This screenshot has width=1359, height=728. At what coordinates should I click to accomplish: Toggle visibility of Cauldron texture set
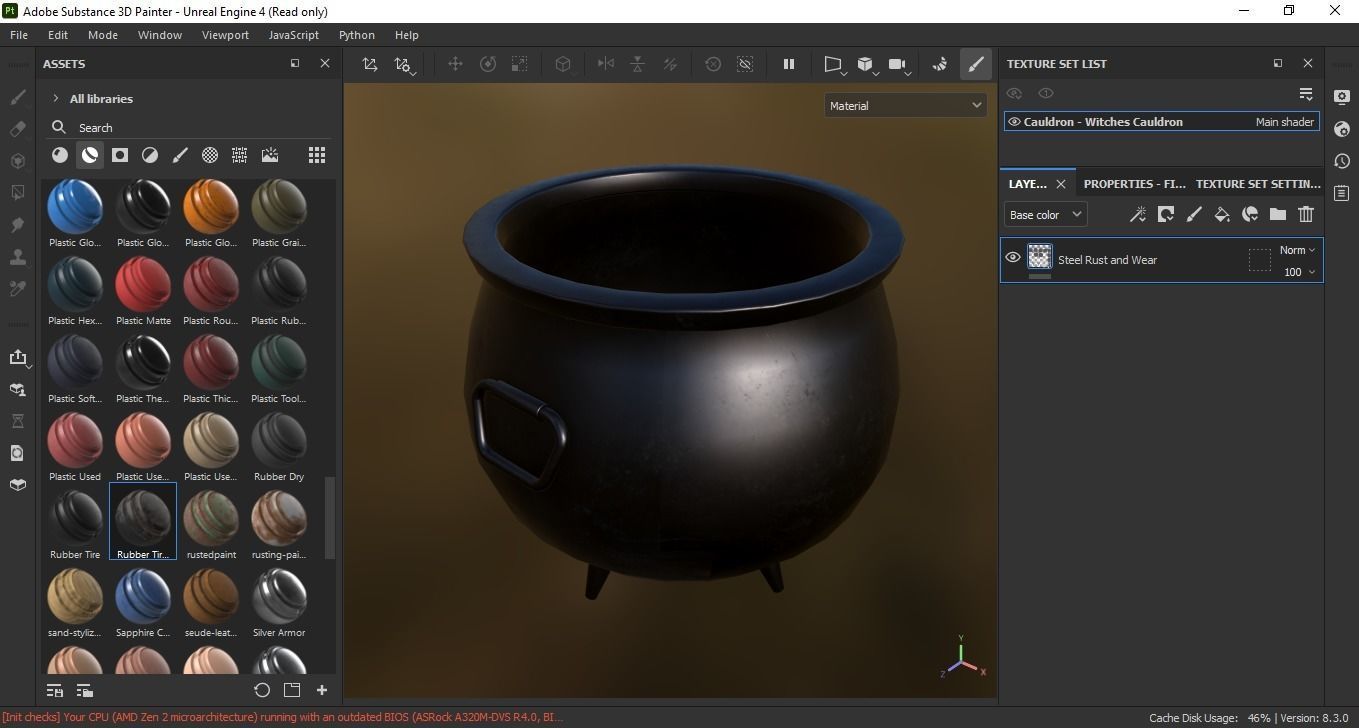click(x=1014, y=122)
